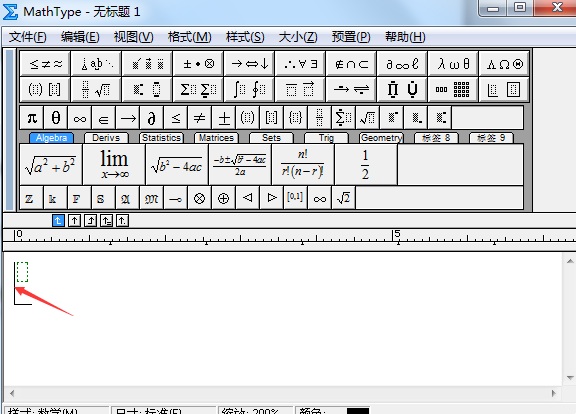Screen dimensions: 576x414
Task: Insert the circled times symbol in bottom bar
Action: pos(199,198)
